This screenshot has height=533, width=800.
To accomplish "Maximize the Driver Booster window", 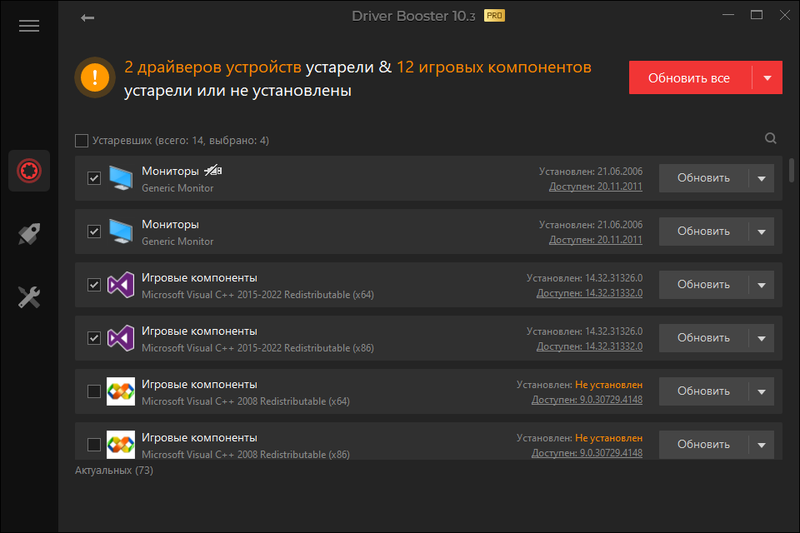I will (x=757, y=15).
